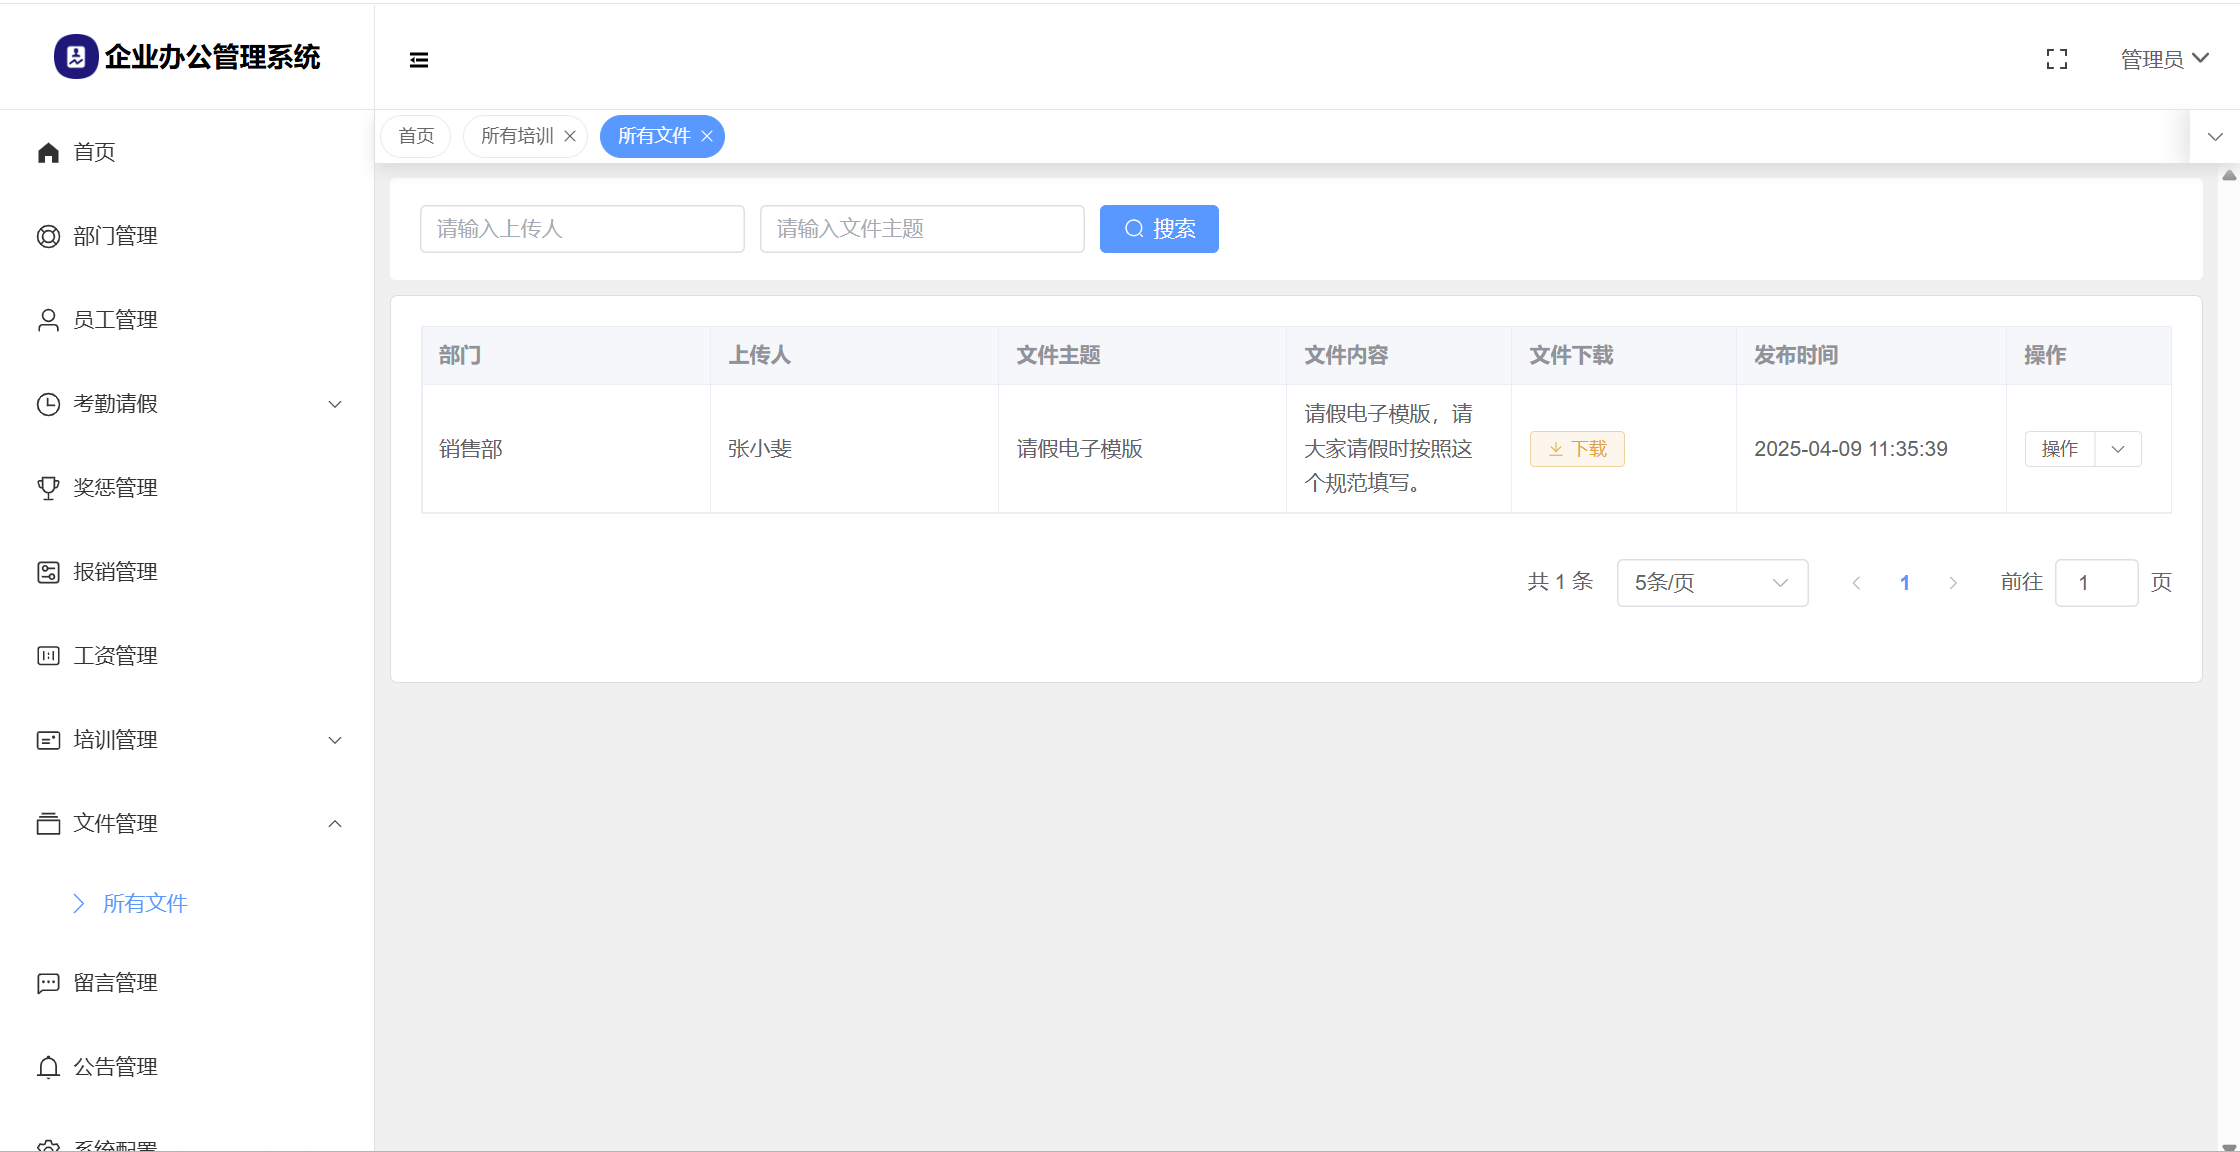Close the 所有文件 tab
The image size is (2240, 1152).
[707, 136]
